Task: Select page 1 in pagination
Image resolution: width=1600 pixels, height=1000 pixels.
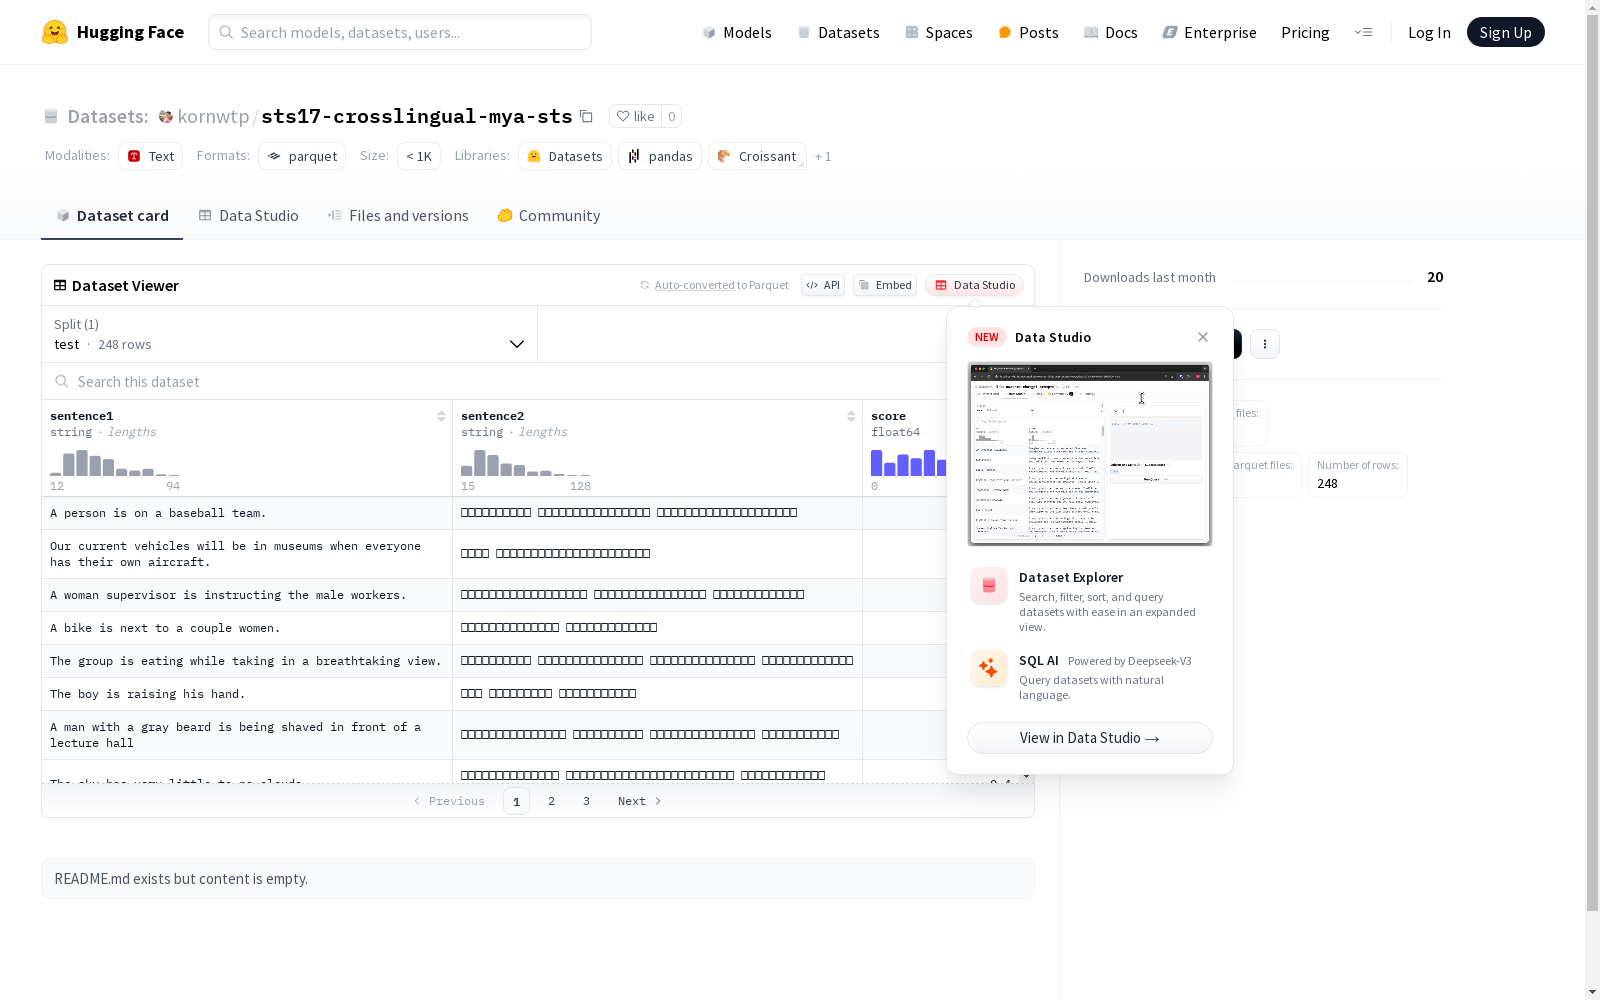Action: coord(516,801)
